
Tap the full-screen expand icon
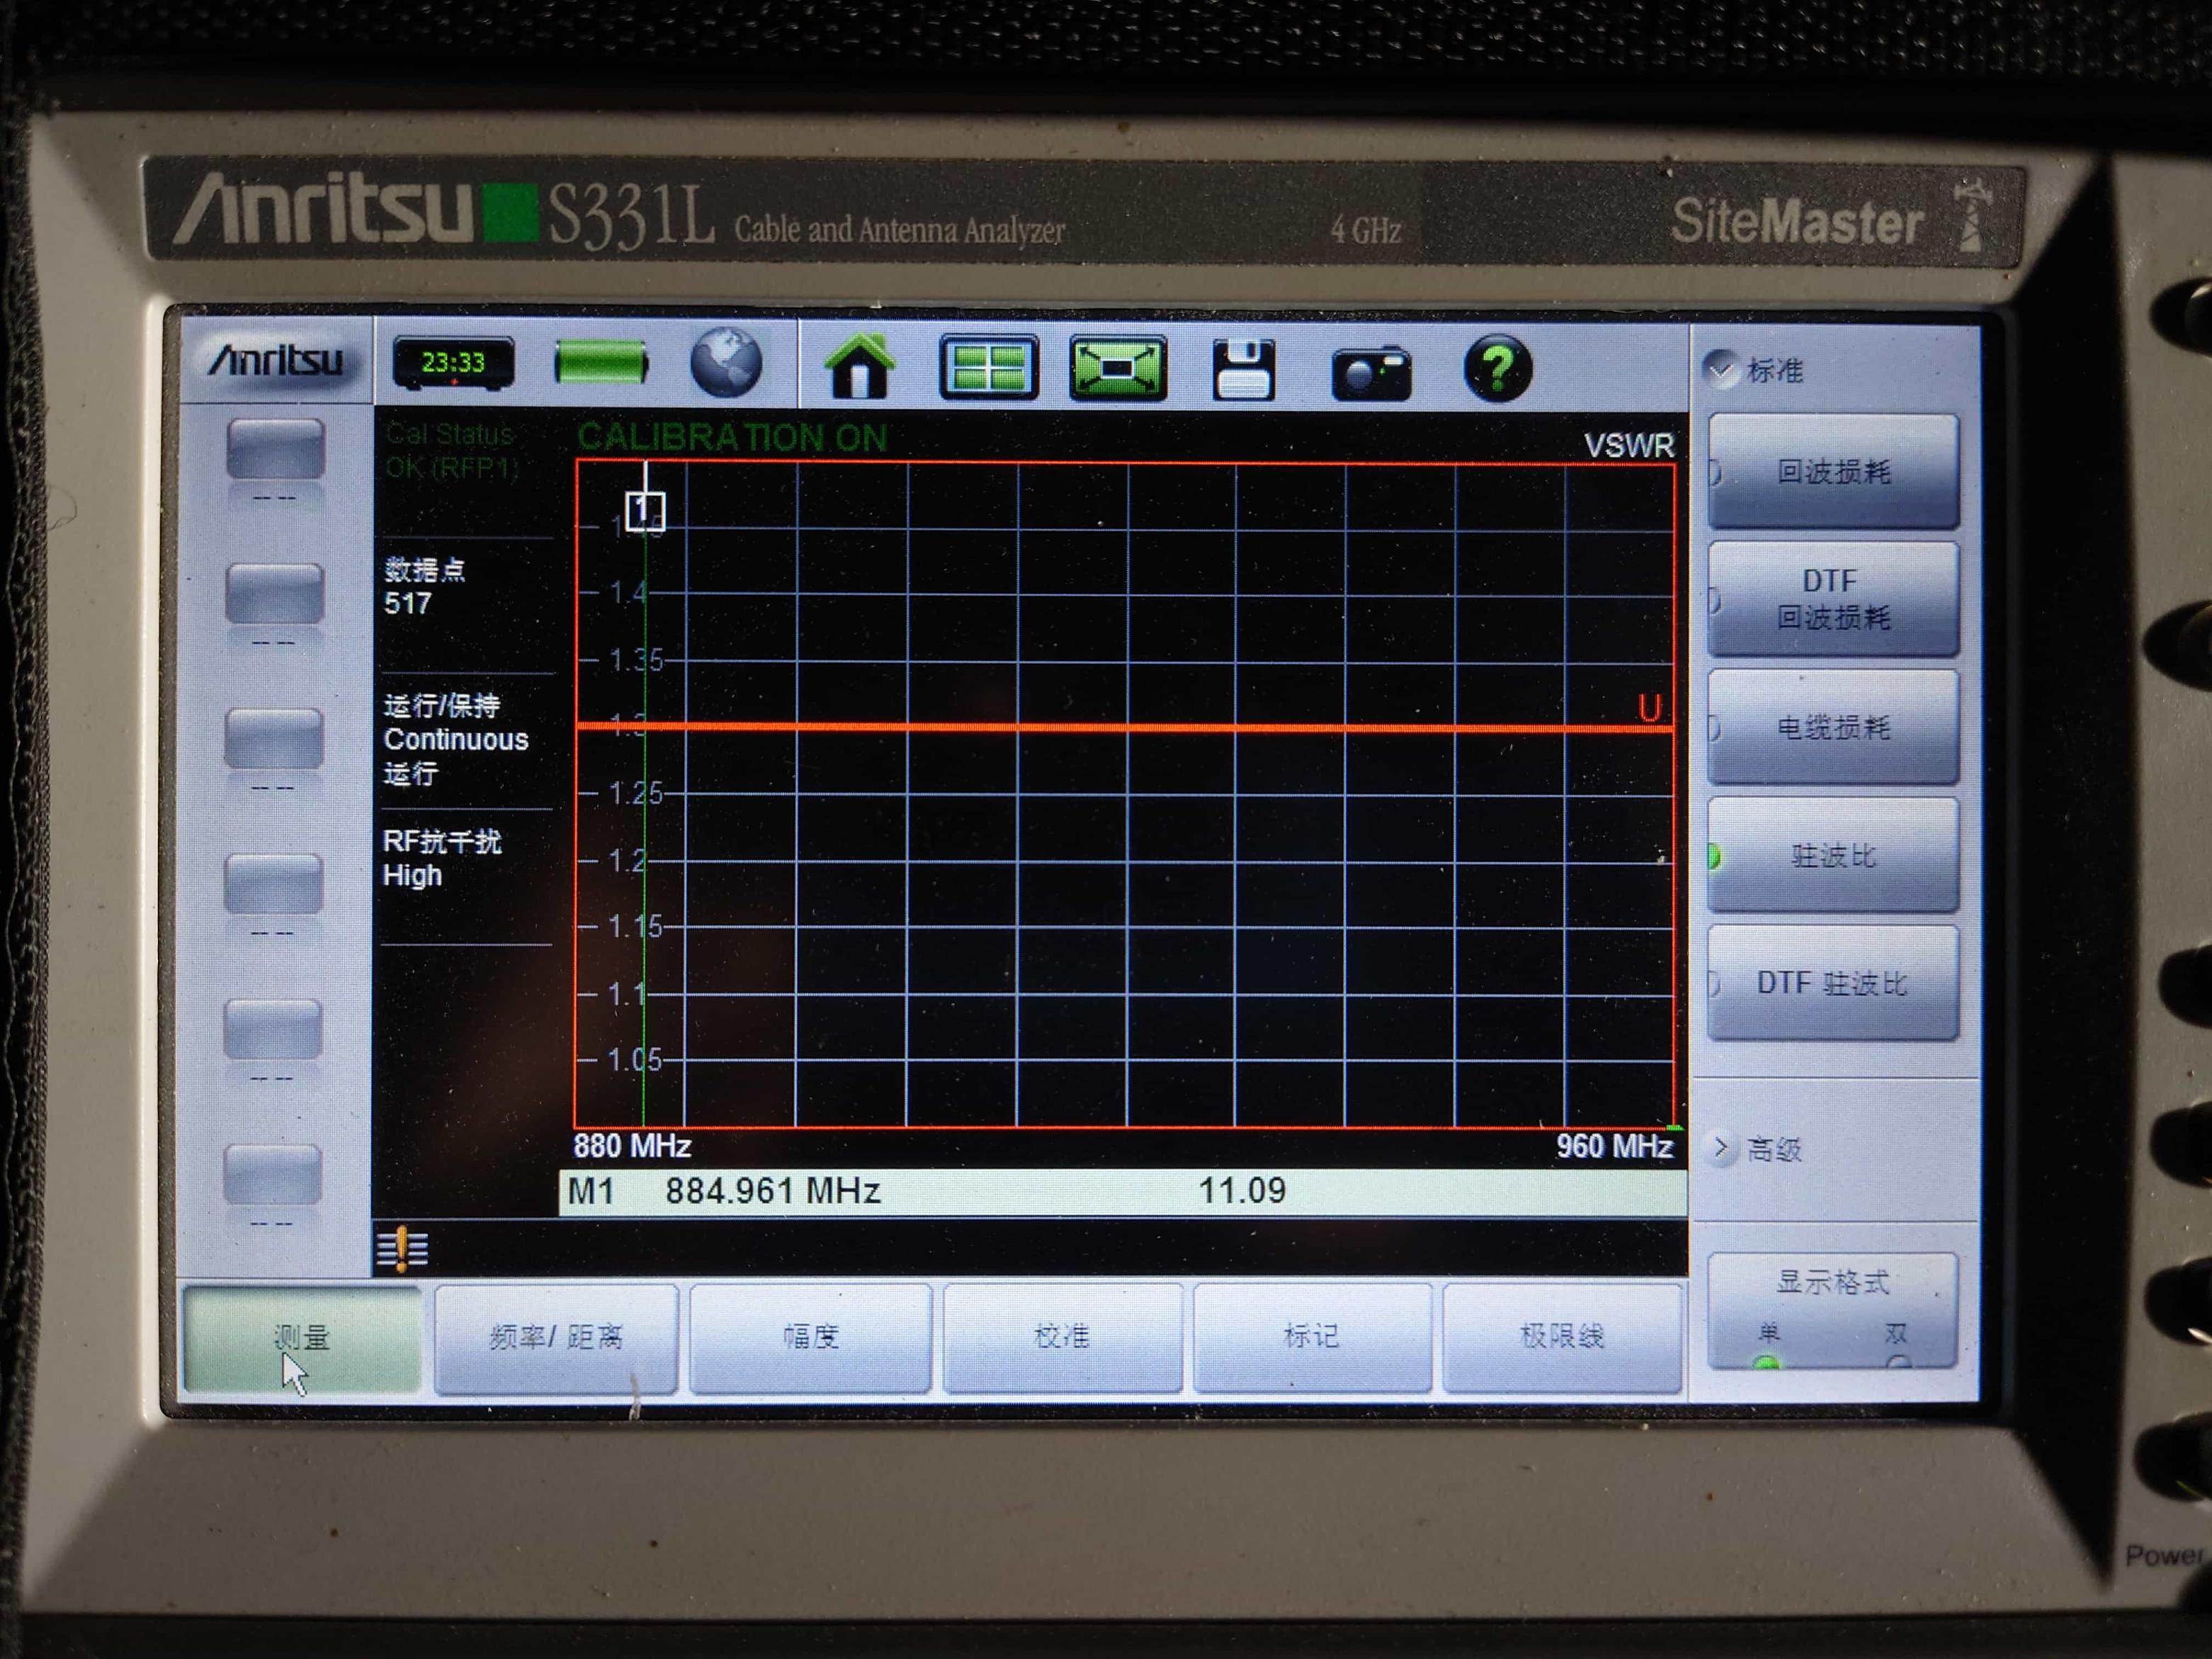pos(1117,368)
